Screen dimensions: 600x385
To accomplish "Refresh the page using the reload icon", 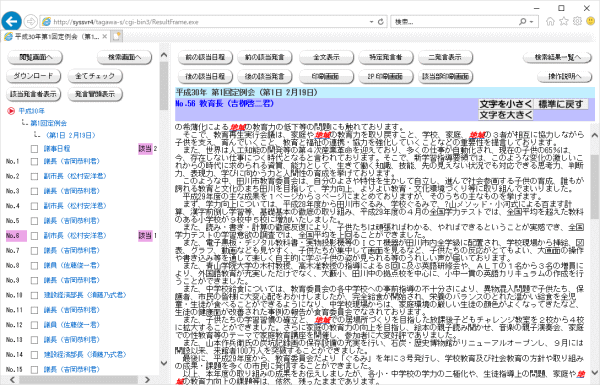I will (381, 22).
